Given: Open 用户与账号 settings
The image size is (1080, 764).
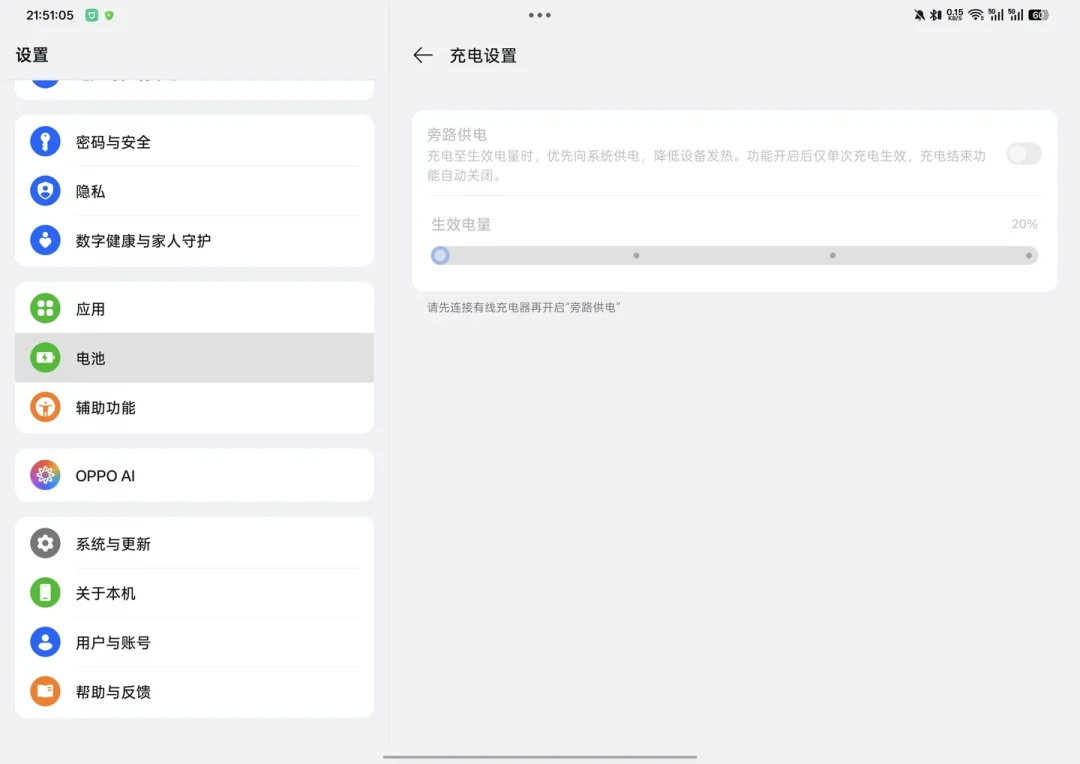Looking at the screenshot, I should click(x=194, y=642).
